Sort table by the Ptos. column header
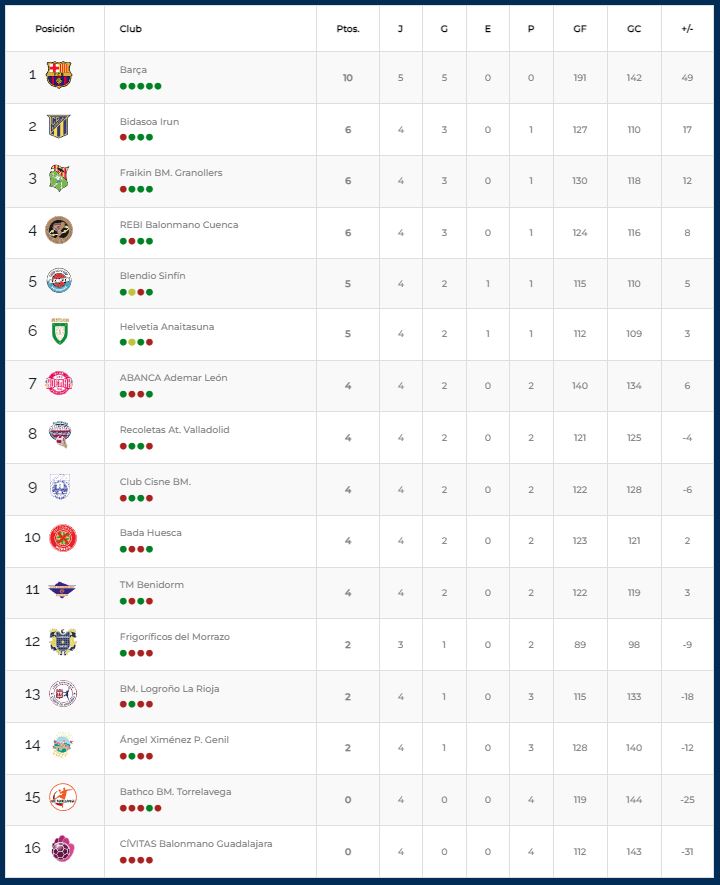 click(347, 29)
